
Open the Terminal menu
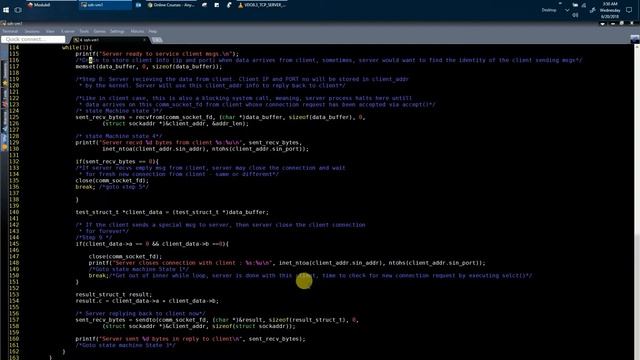(10, 31)
